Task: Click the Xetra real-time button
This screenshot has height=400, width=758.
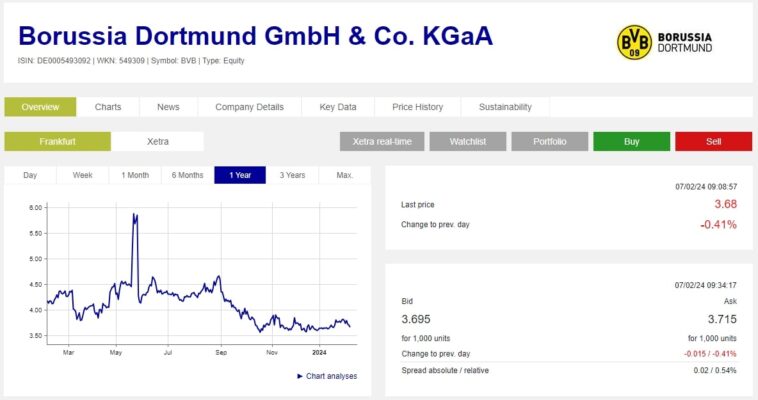Action: pos(382,142)
